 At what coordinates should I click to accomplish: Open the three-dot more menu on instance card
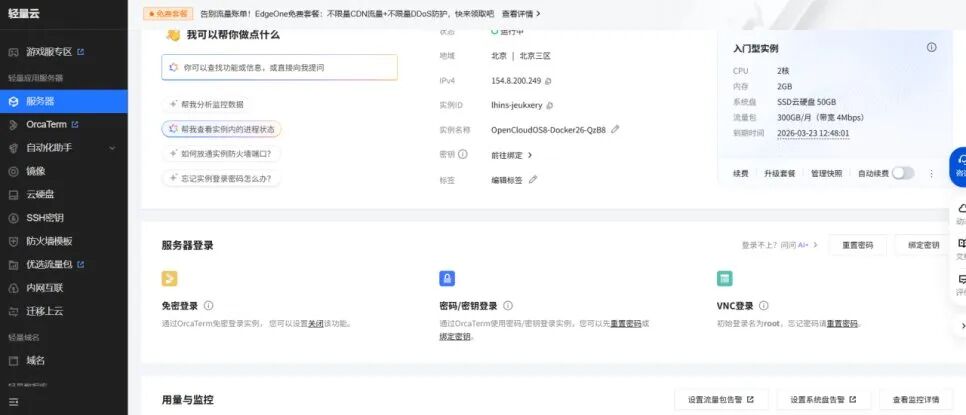(x=932, y=174)
